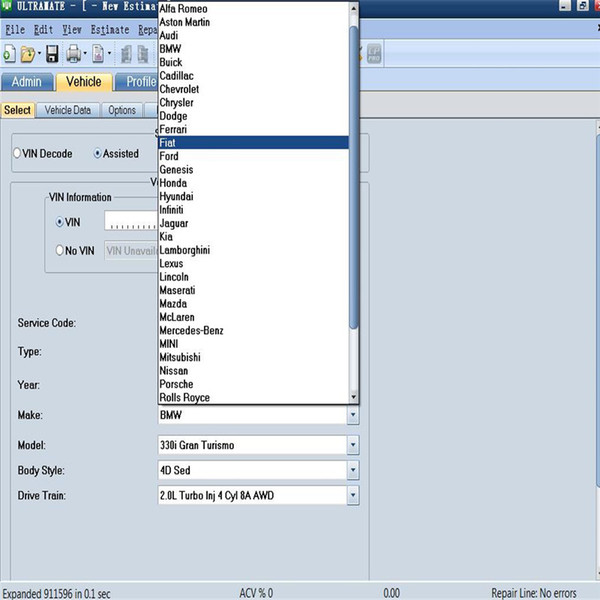Select the No VIN radio button
Screen dimensions: 600x600
59,250
